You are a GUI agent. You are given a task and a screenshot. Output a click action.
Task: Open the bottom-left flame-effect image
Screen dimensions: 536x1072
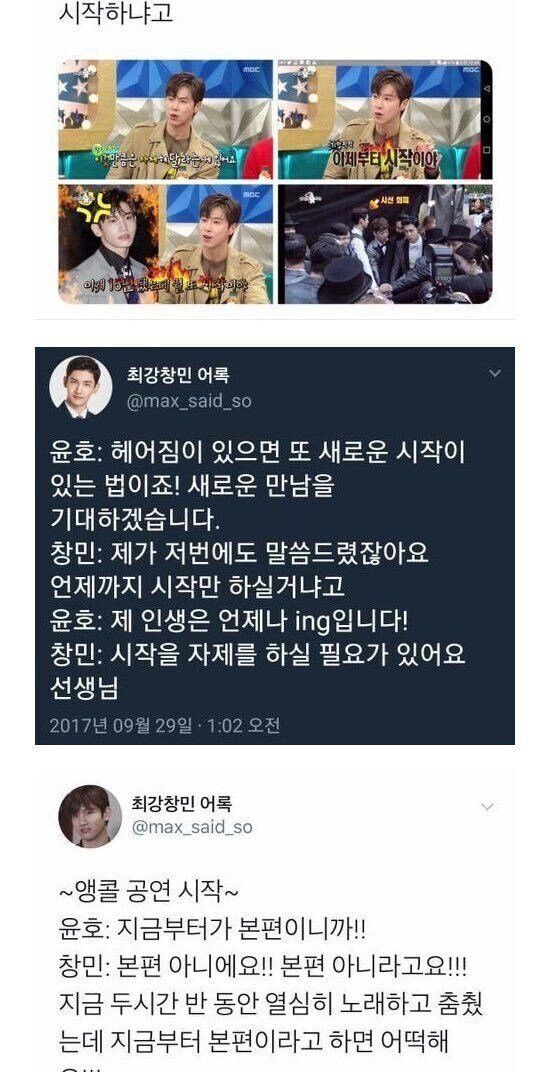(165, 244)
